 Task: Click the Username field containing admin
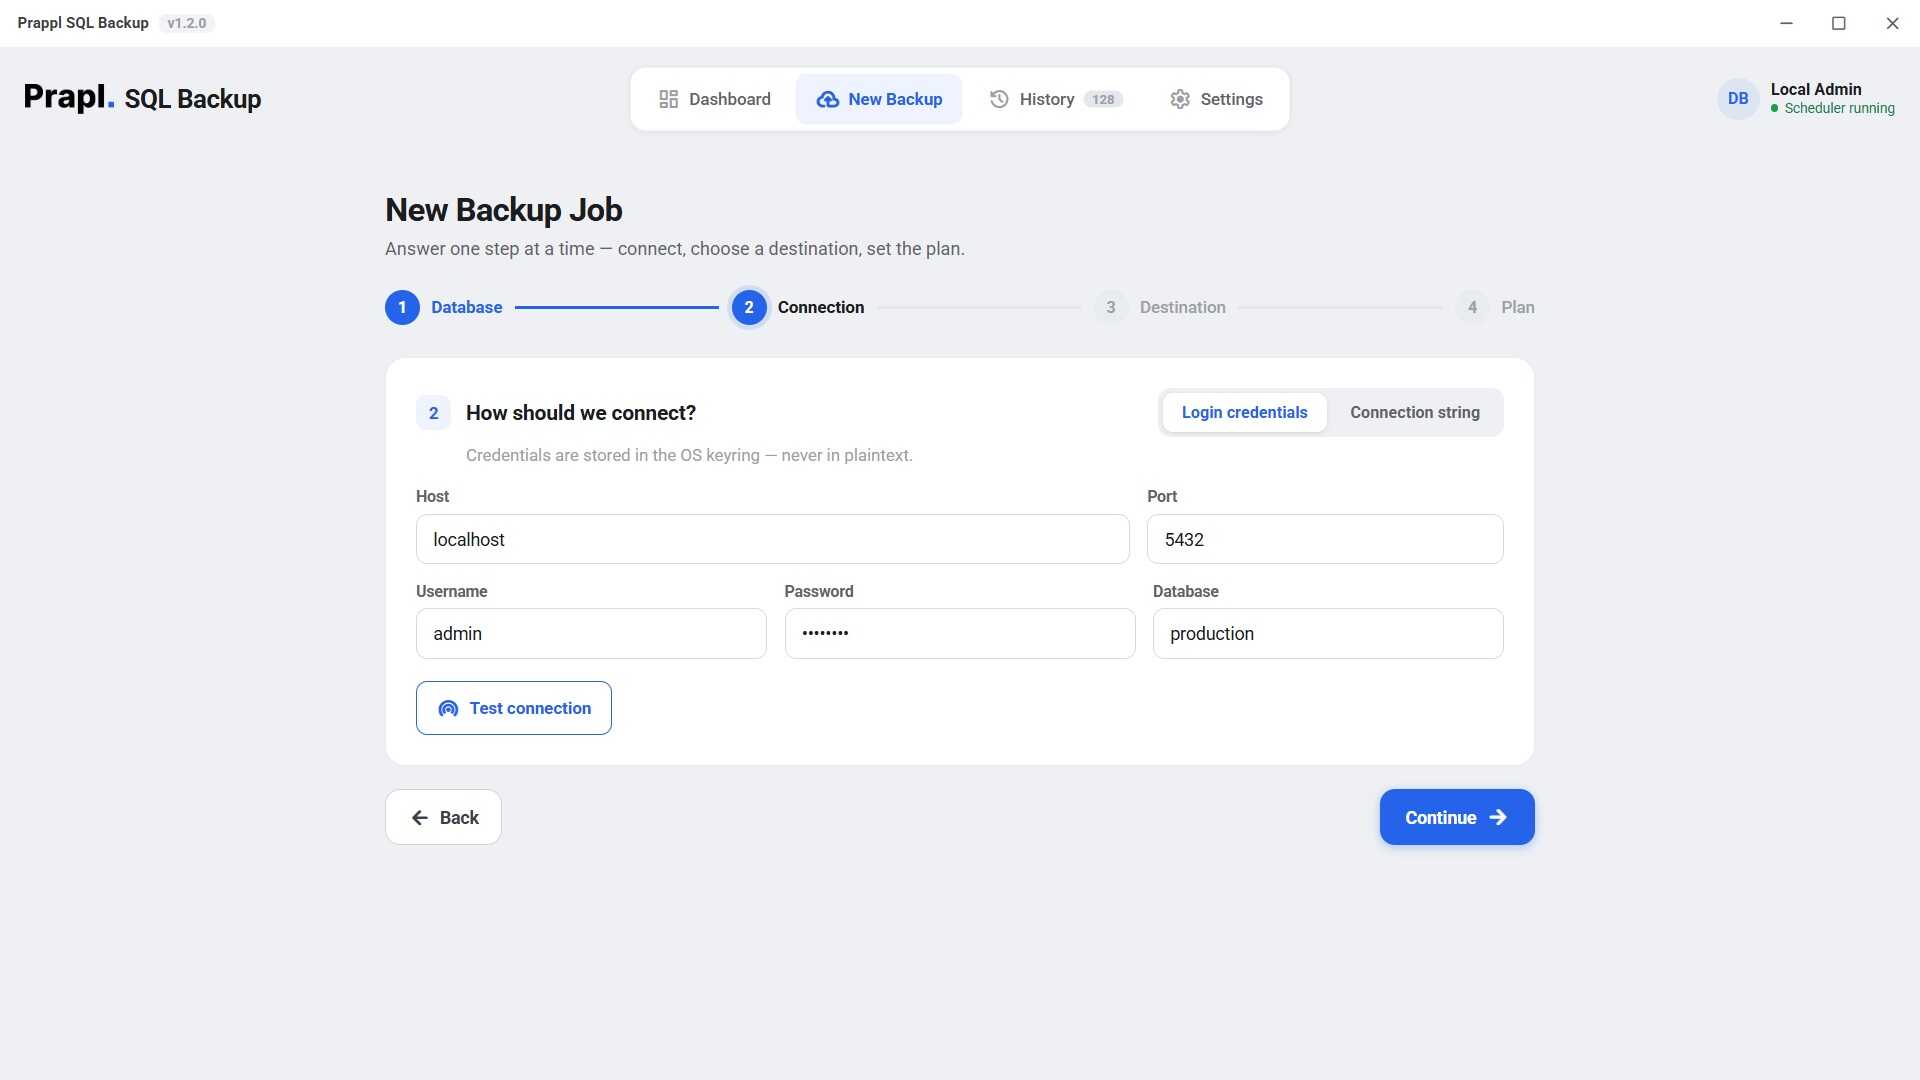(x=591, y=633)
